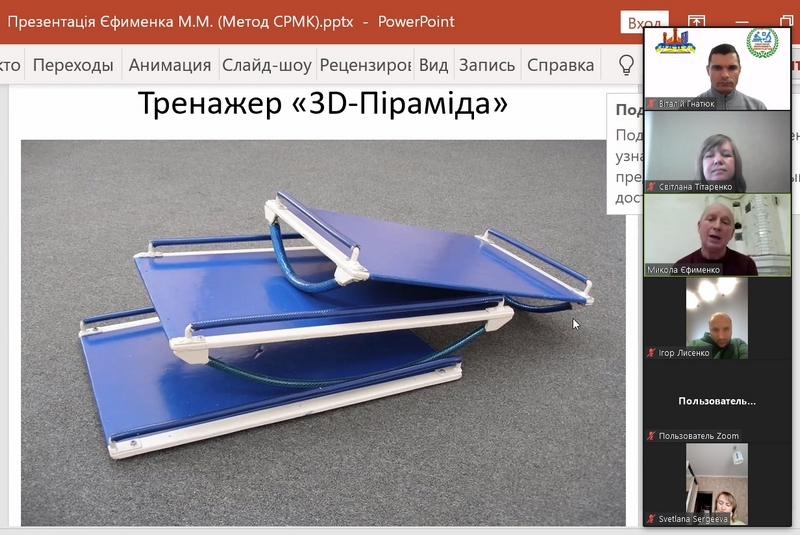Switch to the Анимация tab
This screenshot has height=535, width=800.
pyautogui.click(x=170, y=66)
